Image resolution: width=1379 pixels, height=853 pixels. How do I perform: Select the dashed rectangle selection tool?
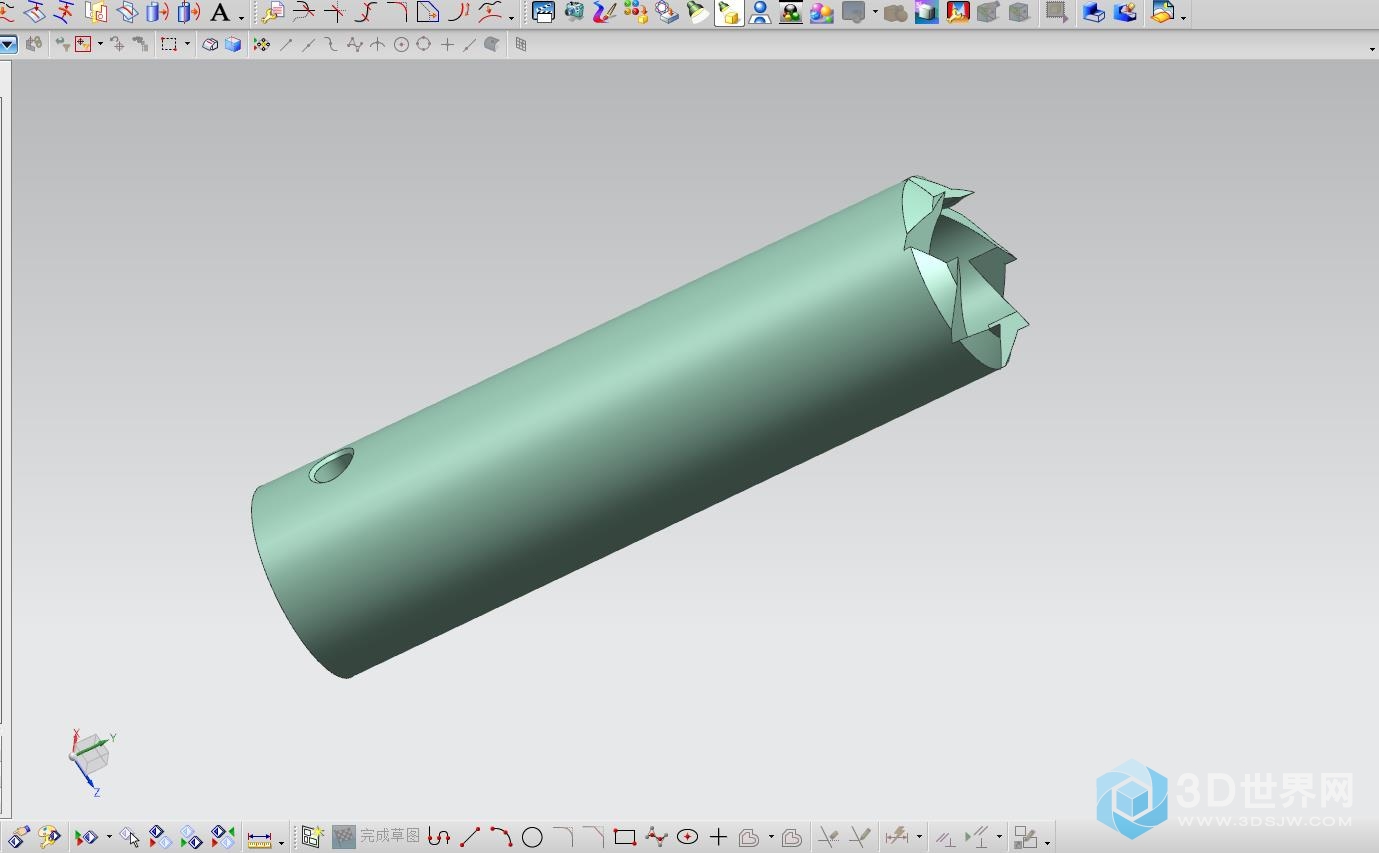click(x=169, y=44)
